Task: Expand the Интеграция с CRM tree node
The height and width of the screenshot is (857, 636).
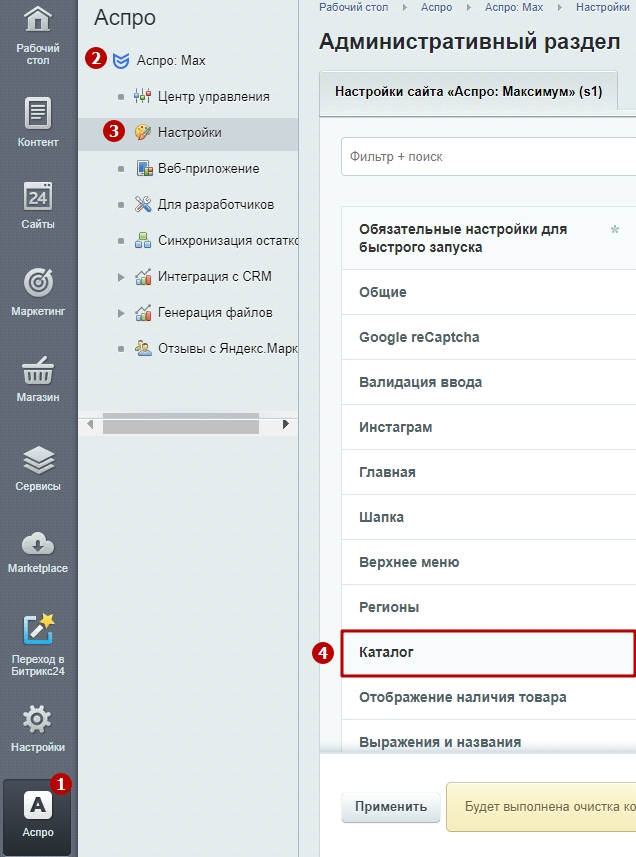Action: 121,277
